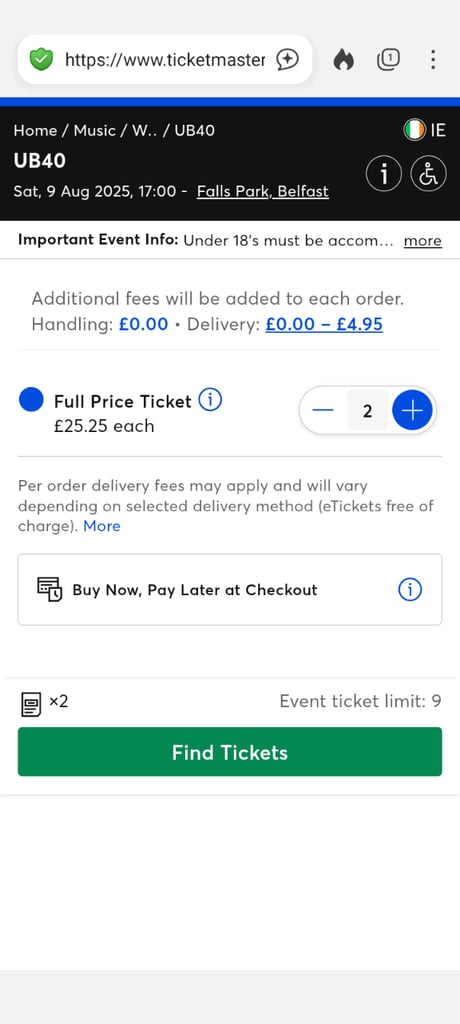Show Buy Now Pay Later info
This screenshot has width=460, height=1024.
pyautogui.click(x=410, y=590)
